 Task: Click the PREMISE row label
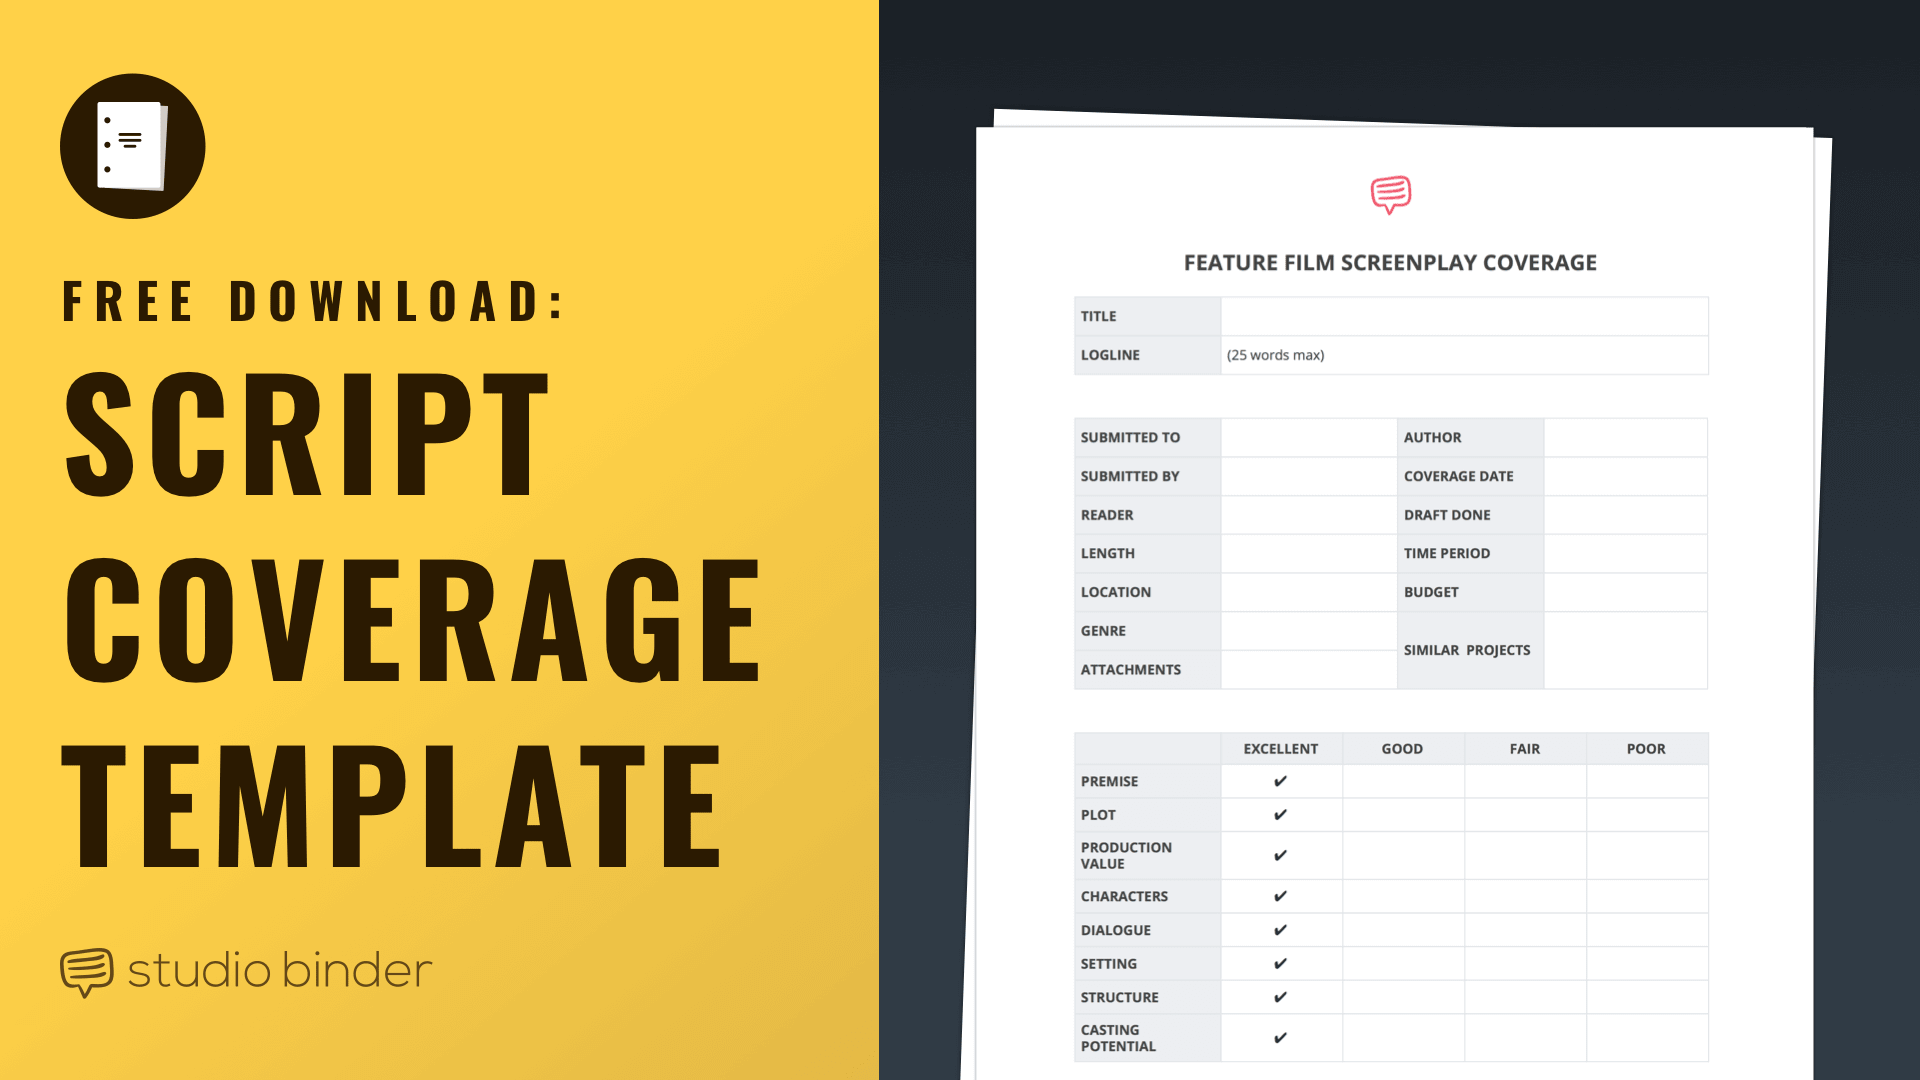click(x=1109, y=782)
